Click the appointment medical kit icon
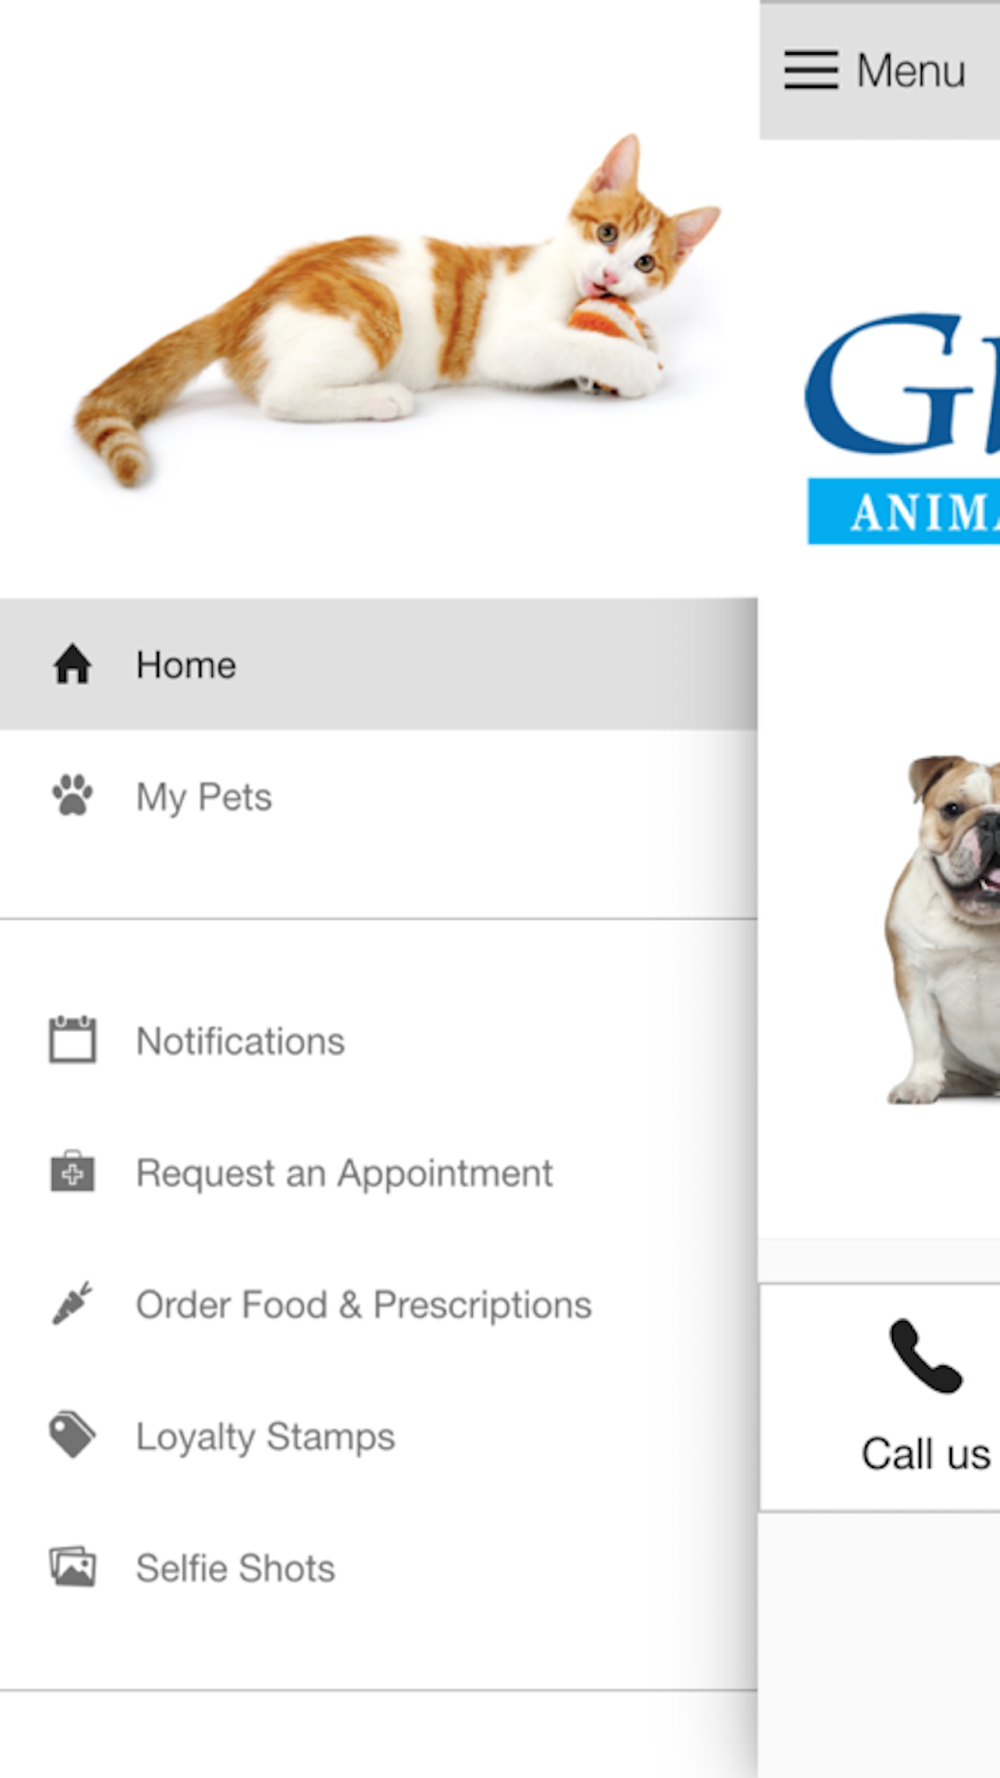 72,1172
